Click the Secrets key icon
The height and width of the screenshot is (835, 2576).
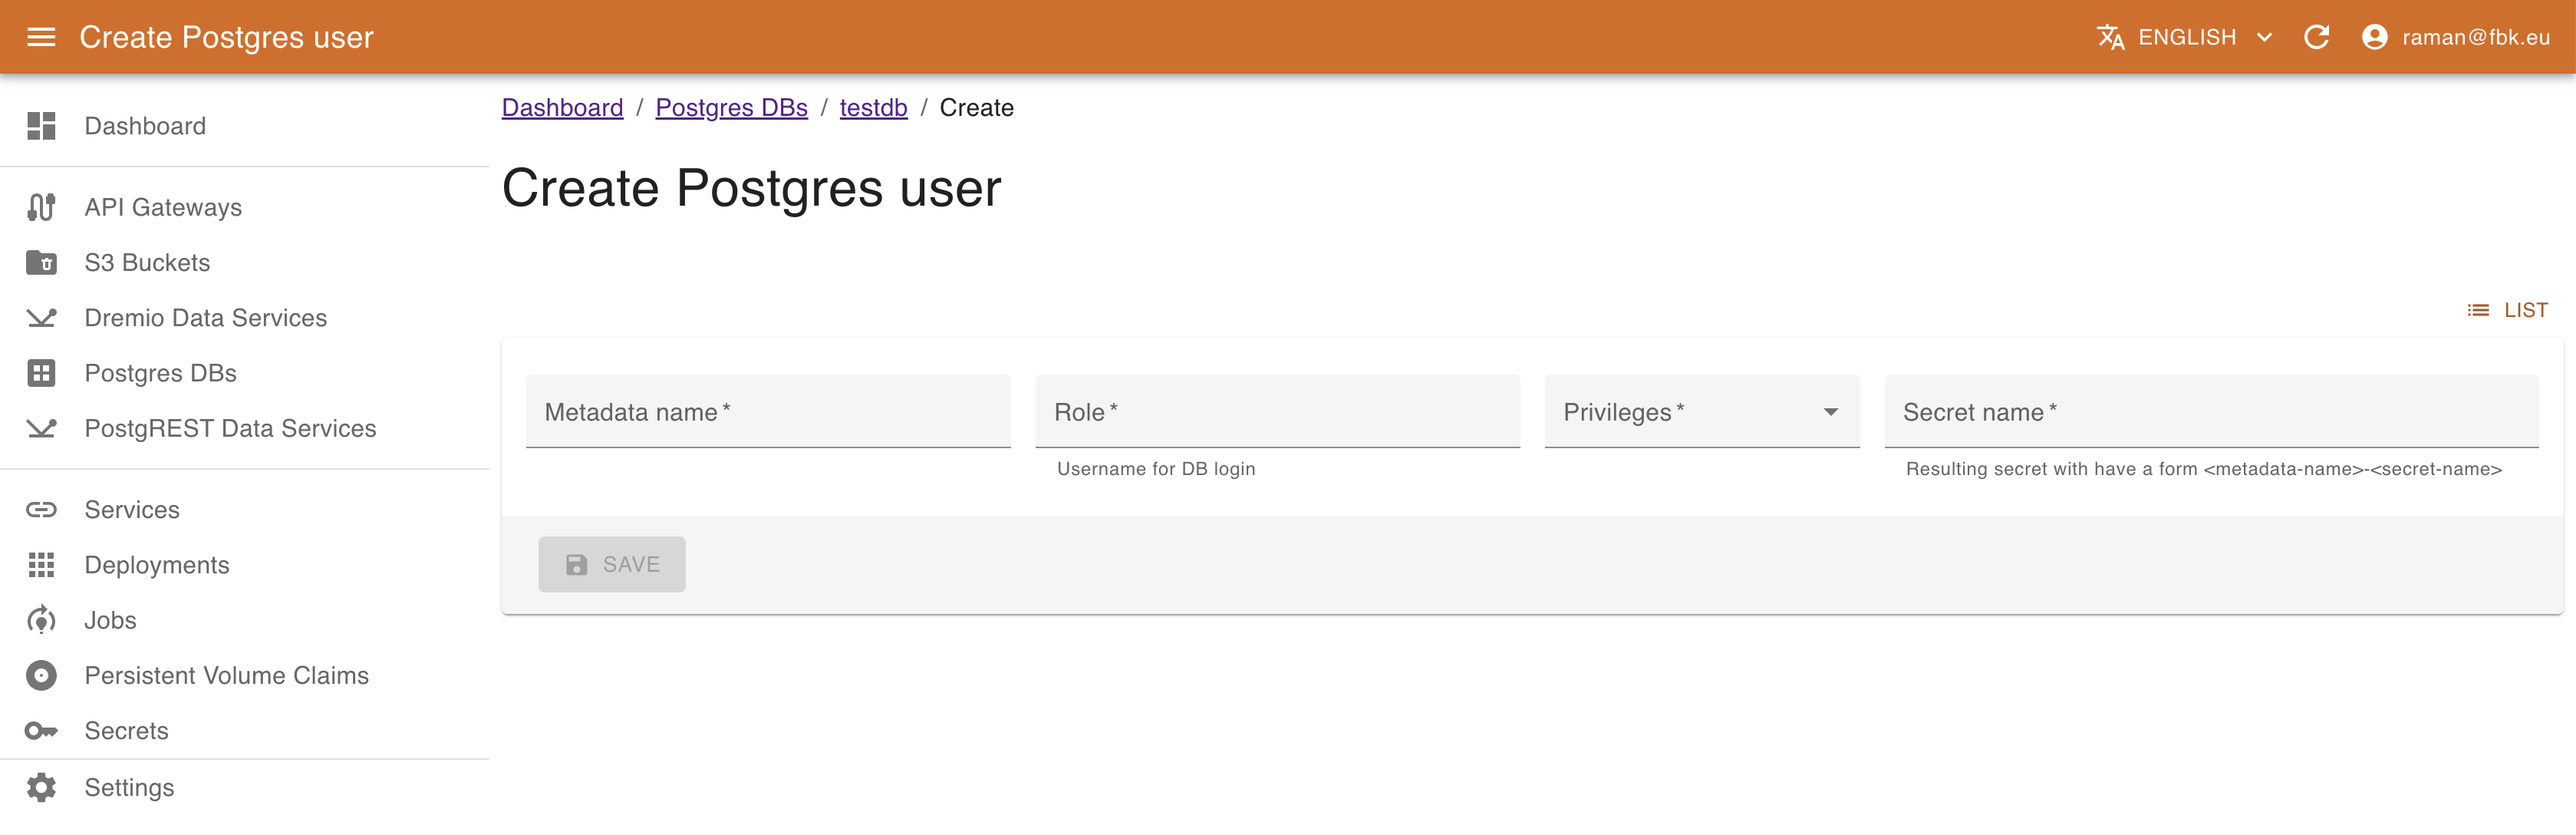tap(41, 730)
